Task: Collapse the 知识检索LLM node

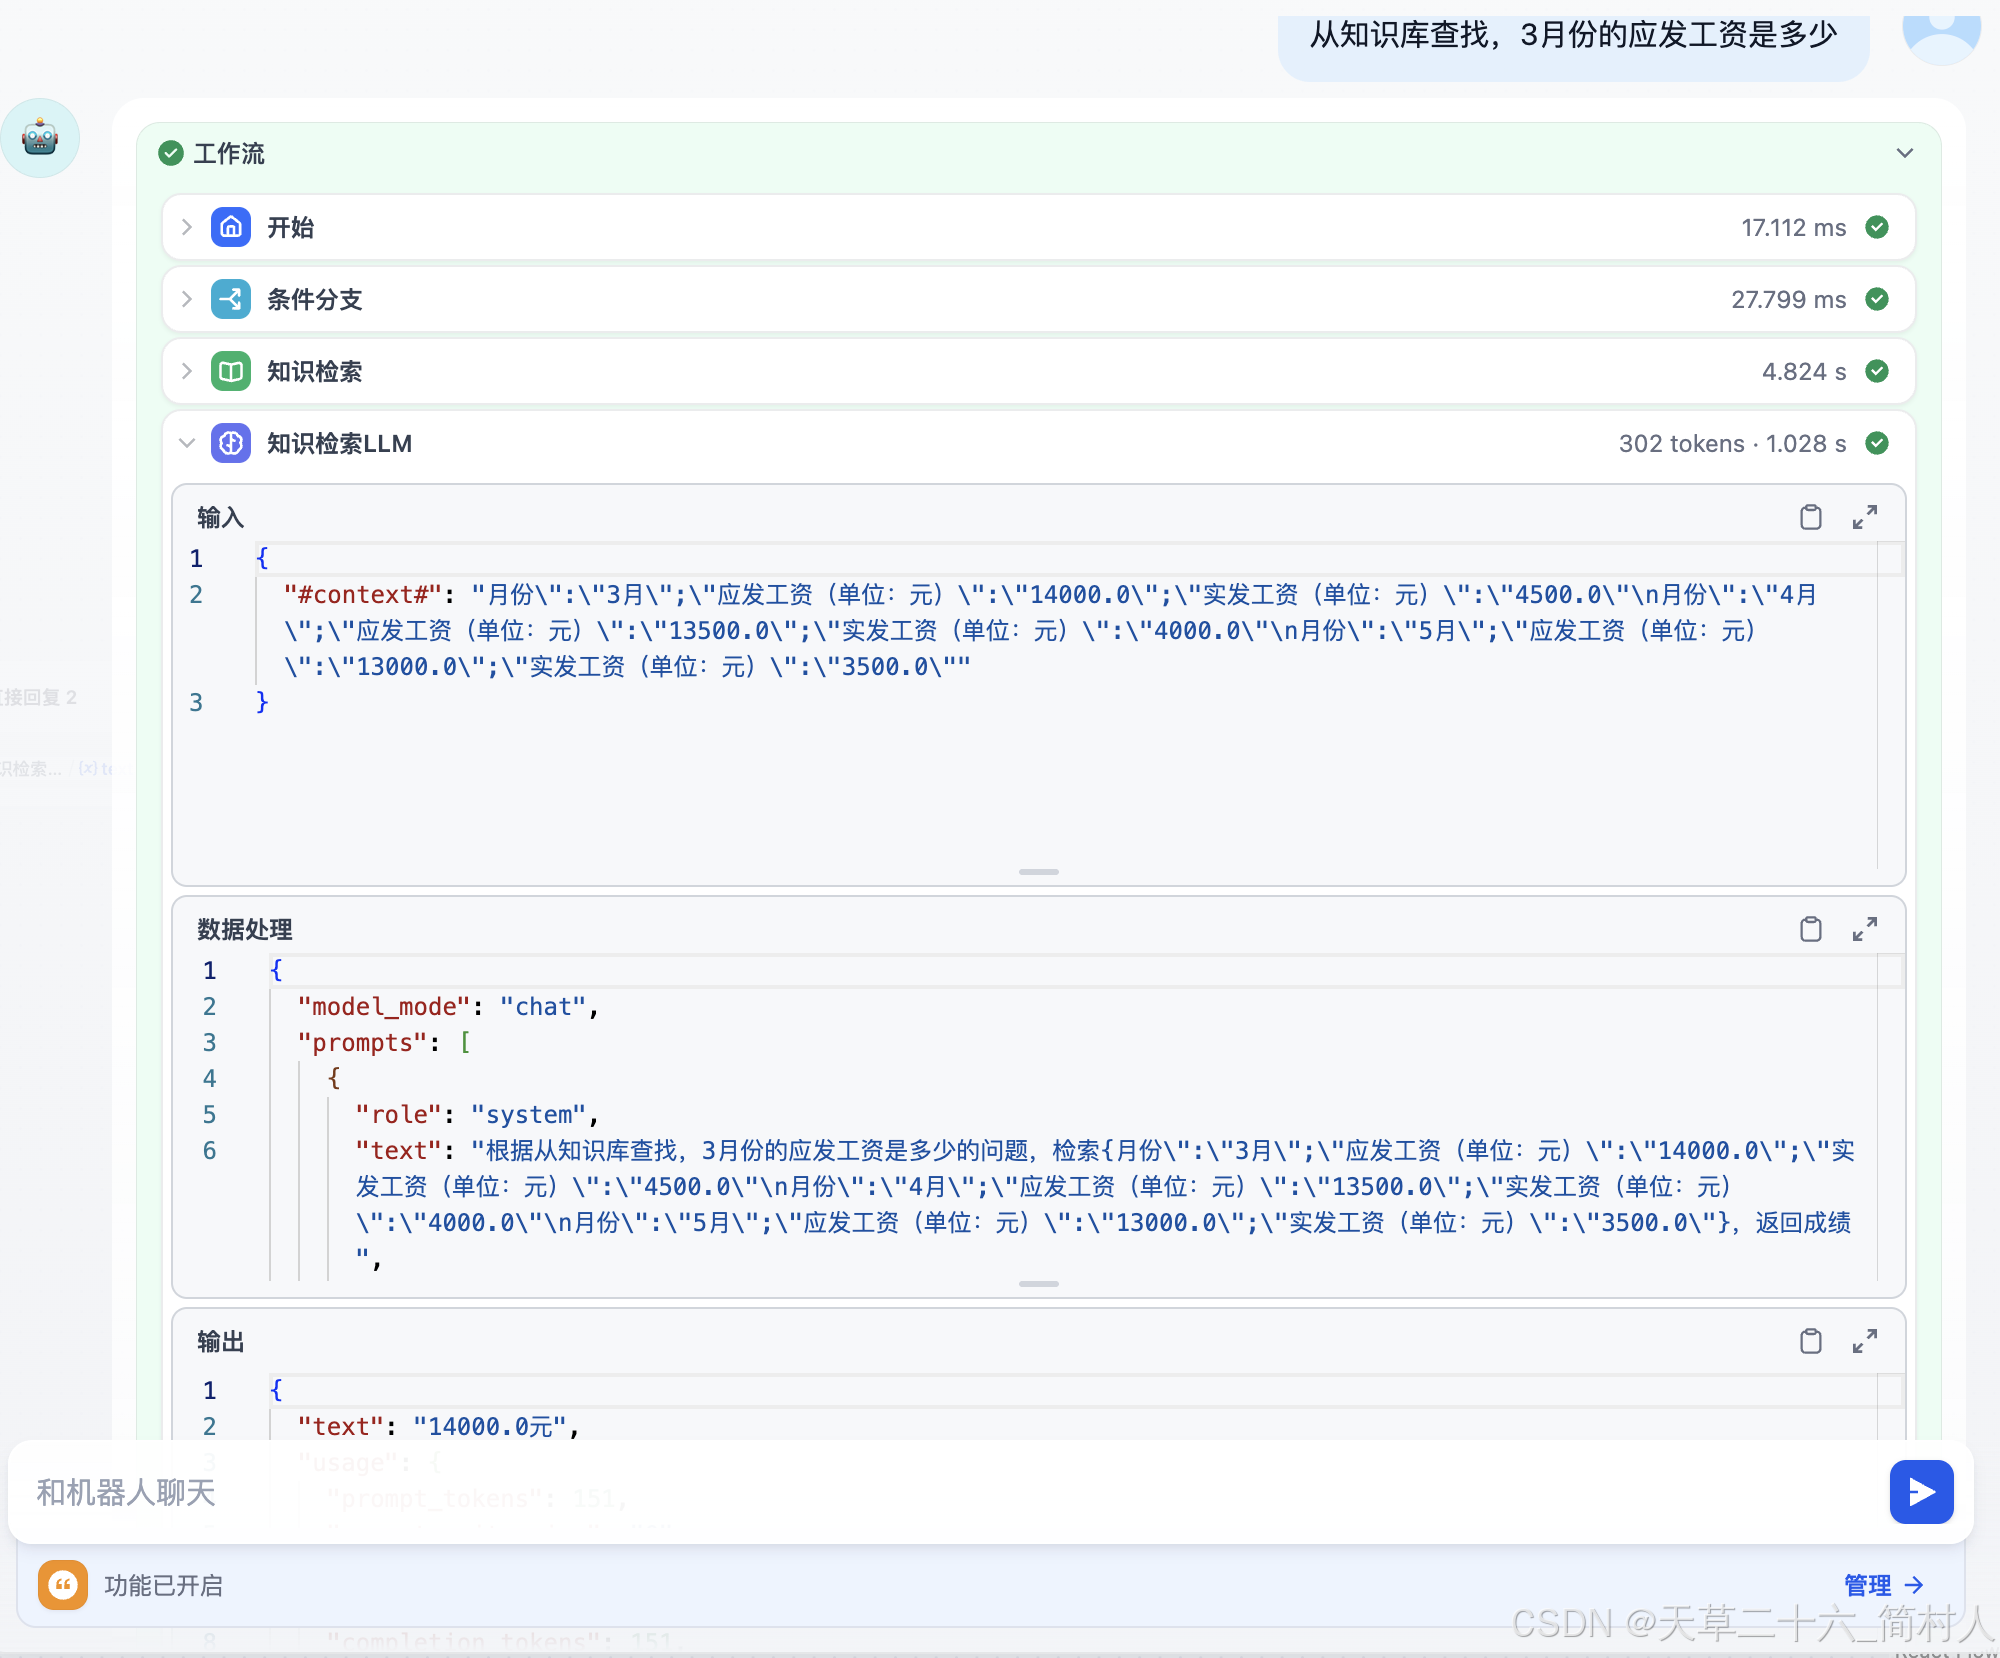Action: 187,443
